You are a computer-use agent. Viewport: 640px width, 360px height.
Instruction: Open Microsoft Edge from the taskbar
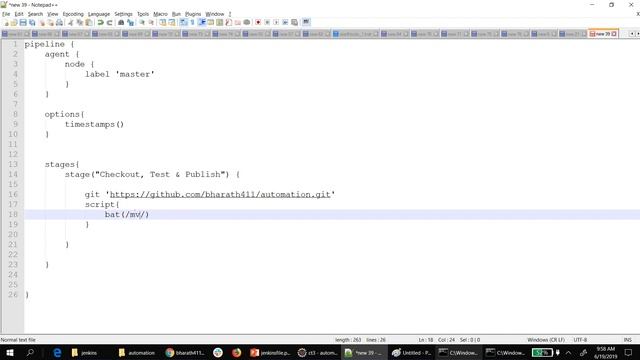[57, 353]
